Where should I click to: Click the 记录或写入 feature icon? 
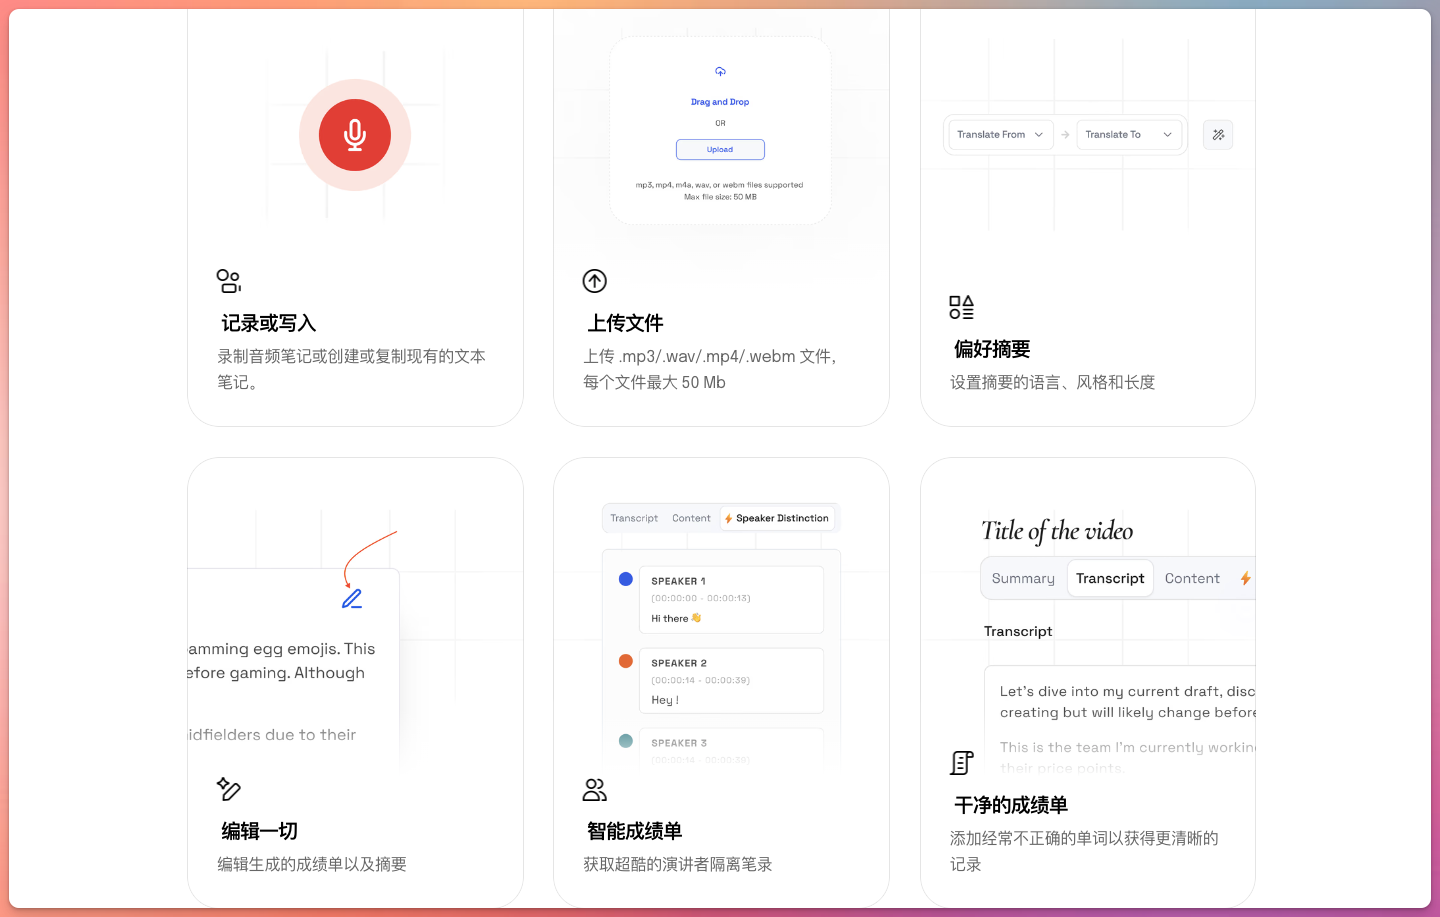tap(228, 281)
